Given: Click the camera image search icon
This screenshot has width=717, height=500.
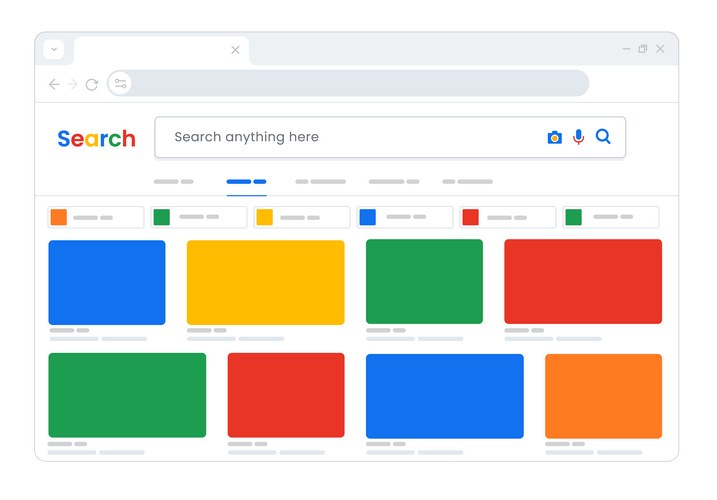Looking at the screenshot, I should (x=554, y=138).
